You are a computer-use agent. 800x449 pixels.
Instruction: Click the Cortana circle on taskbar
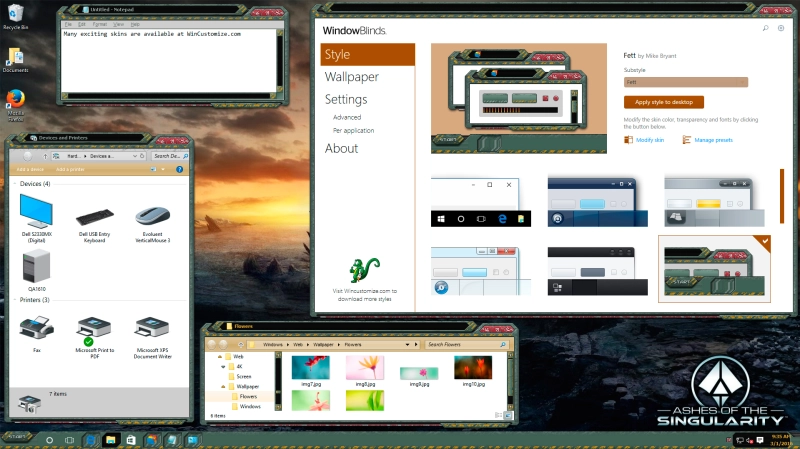tap(49, 440)
